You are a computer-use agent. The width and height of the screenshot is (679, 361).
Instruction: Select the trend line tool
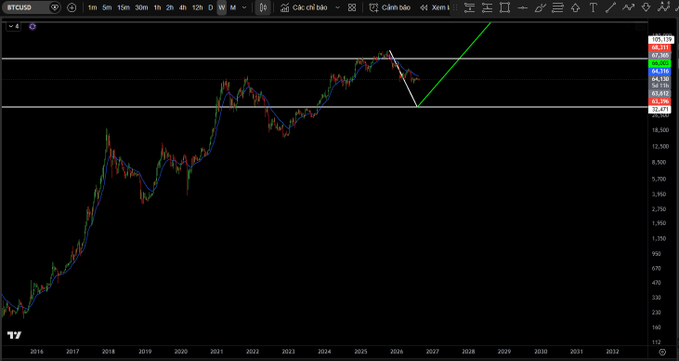tap(611, 7)
